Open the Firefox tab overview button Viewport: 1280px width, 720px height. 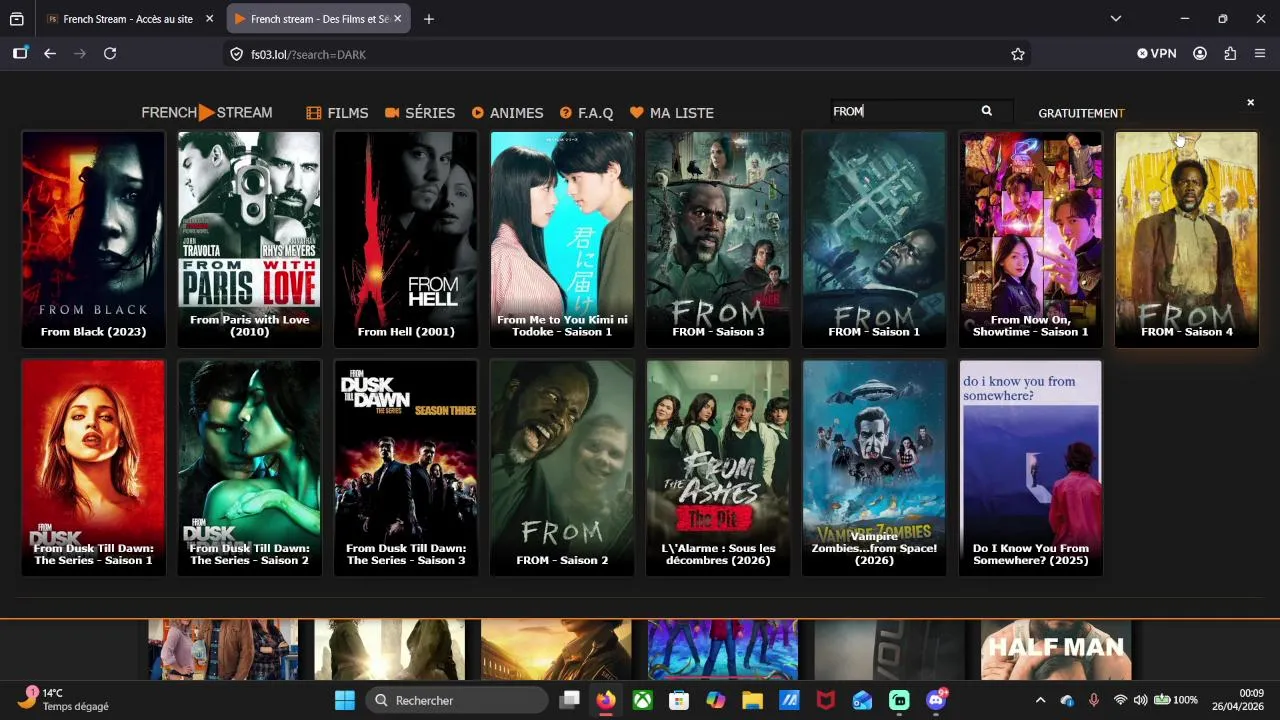(17, 19)
